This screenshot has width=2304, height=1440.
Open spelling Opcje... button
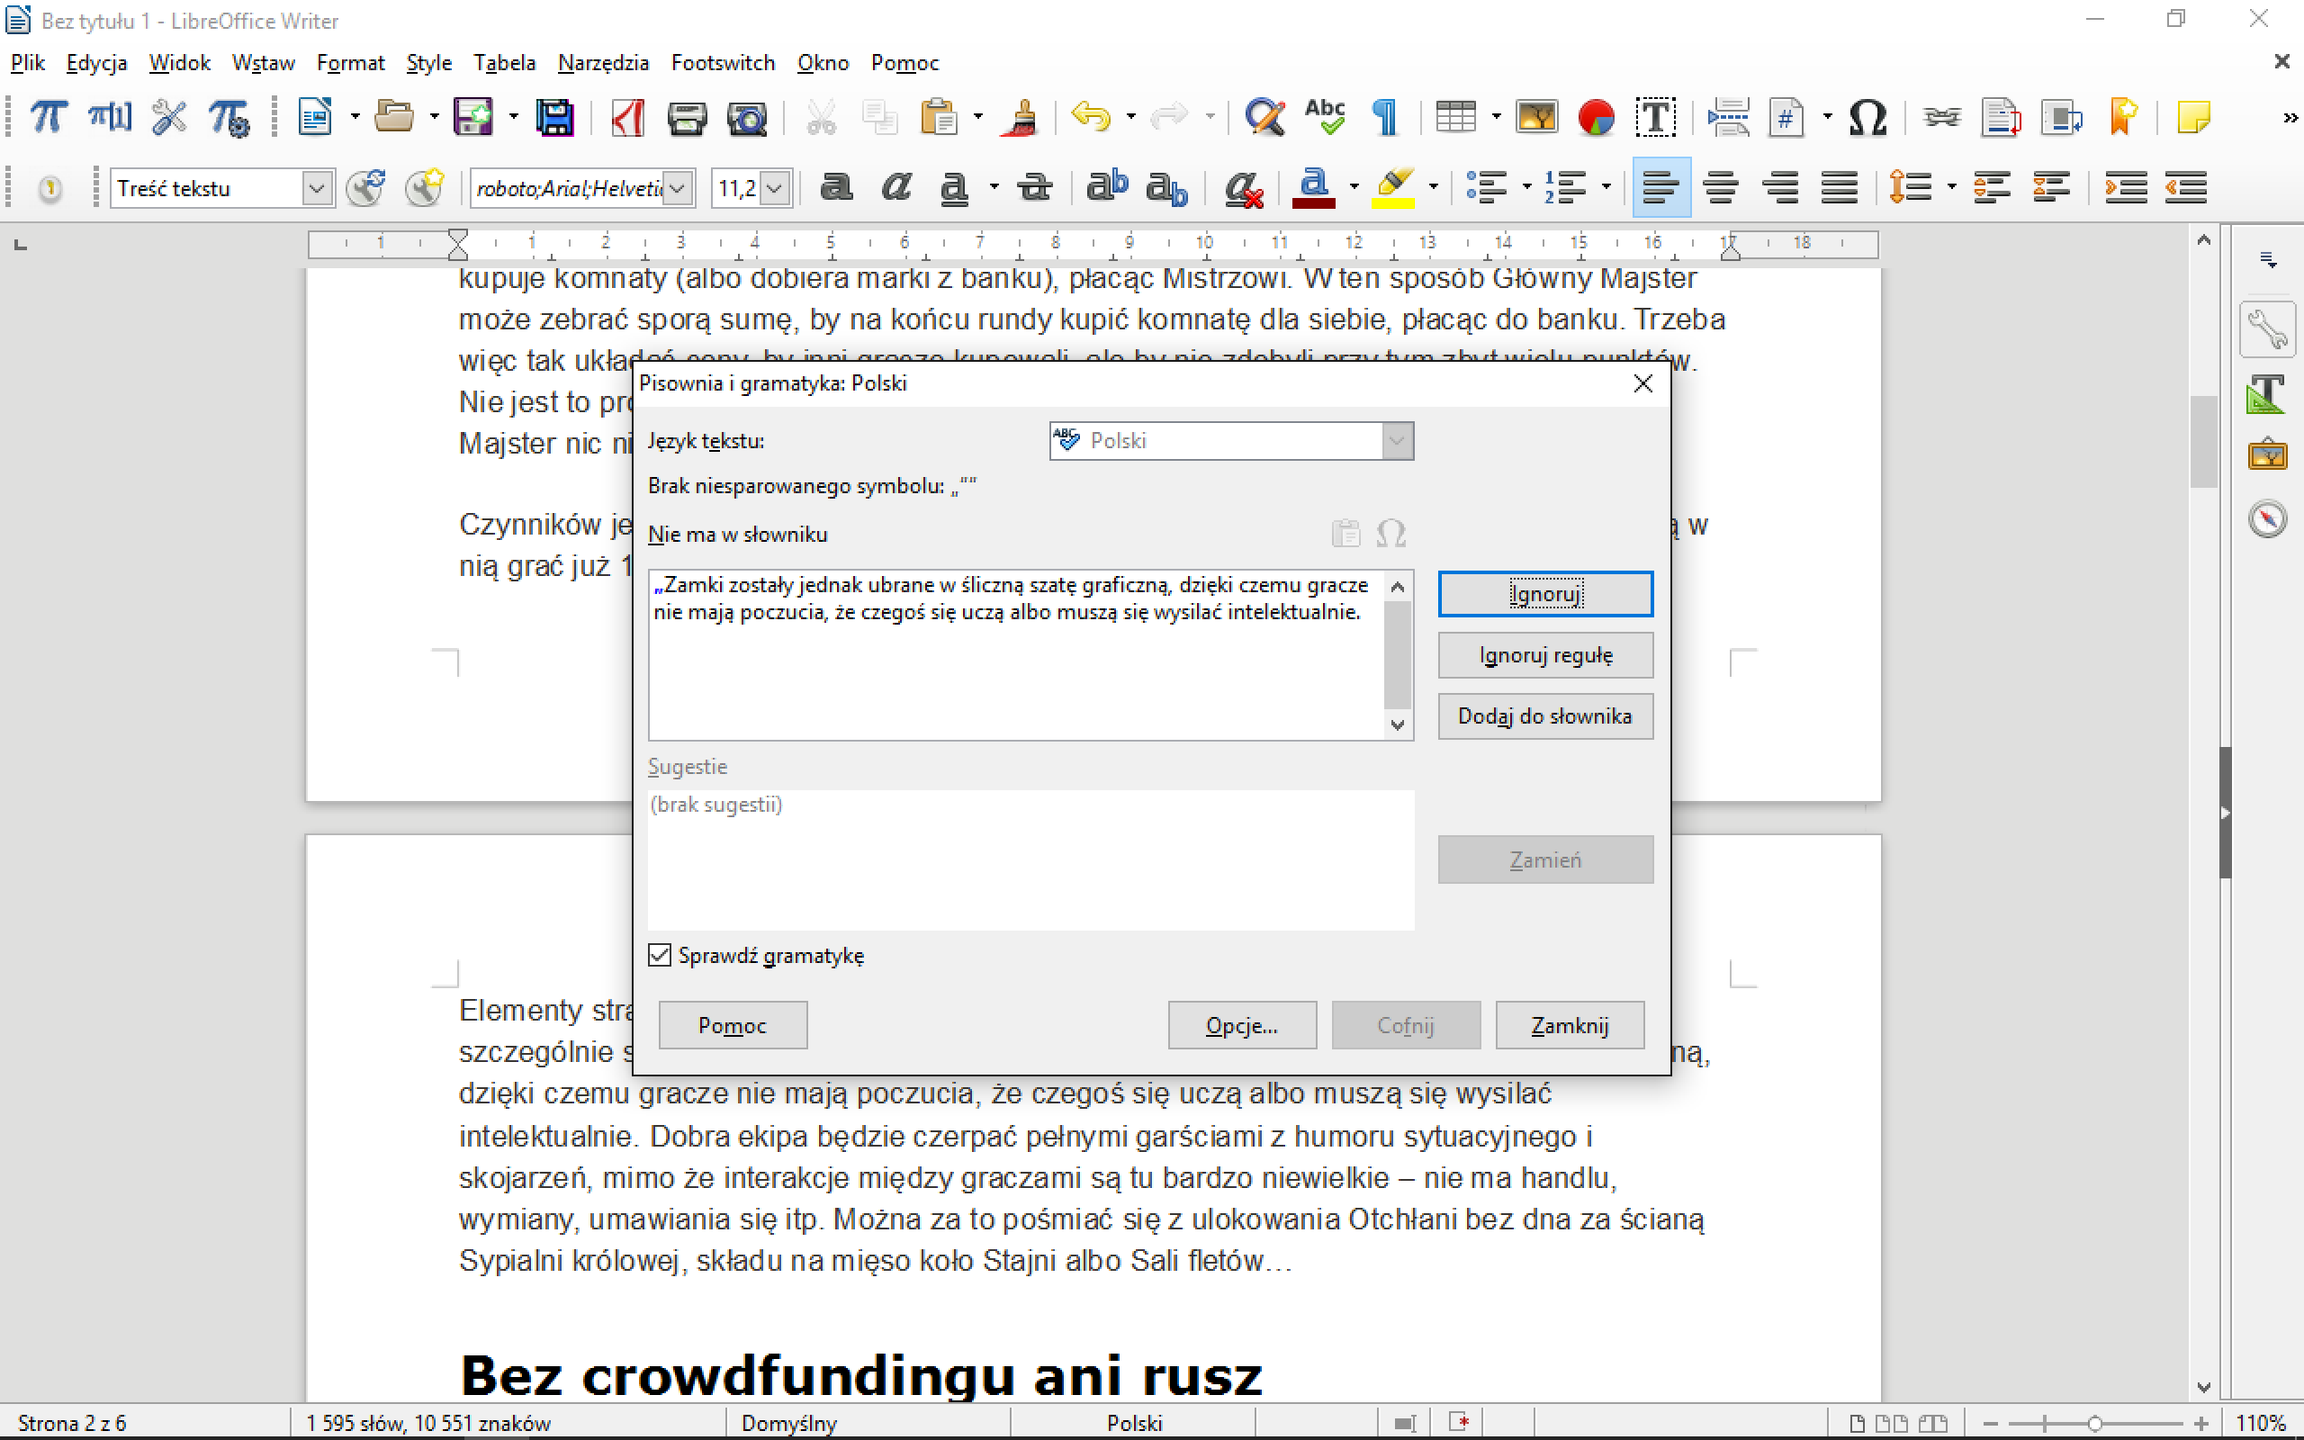[x=1242, y=1025]
